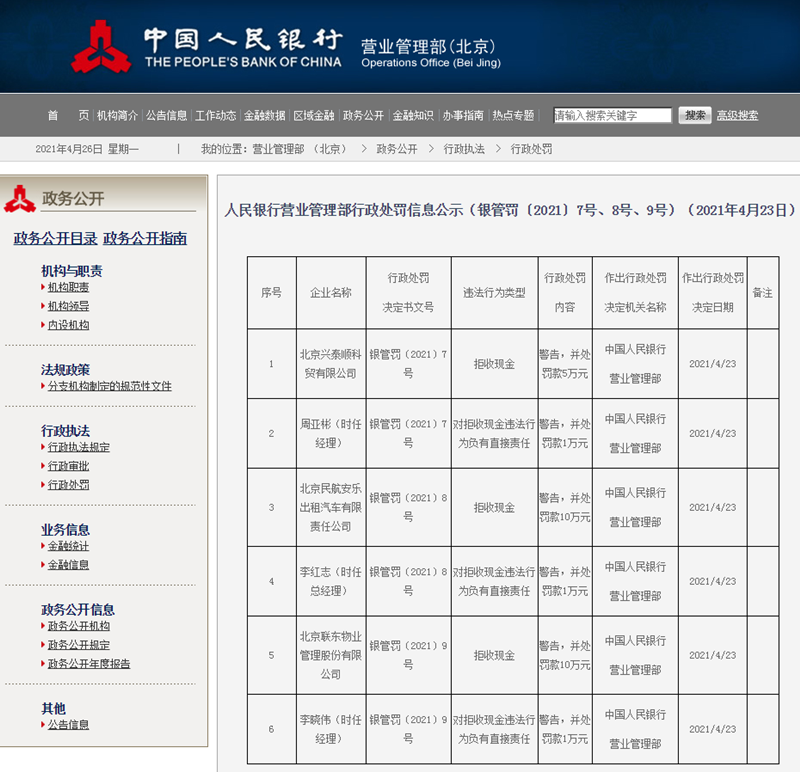Open the 热点专题 navigation item

click(513, 115)
